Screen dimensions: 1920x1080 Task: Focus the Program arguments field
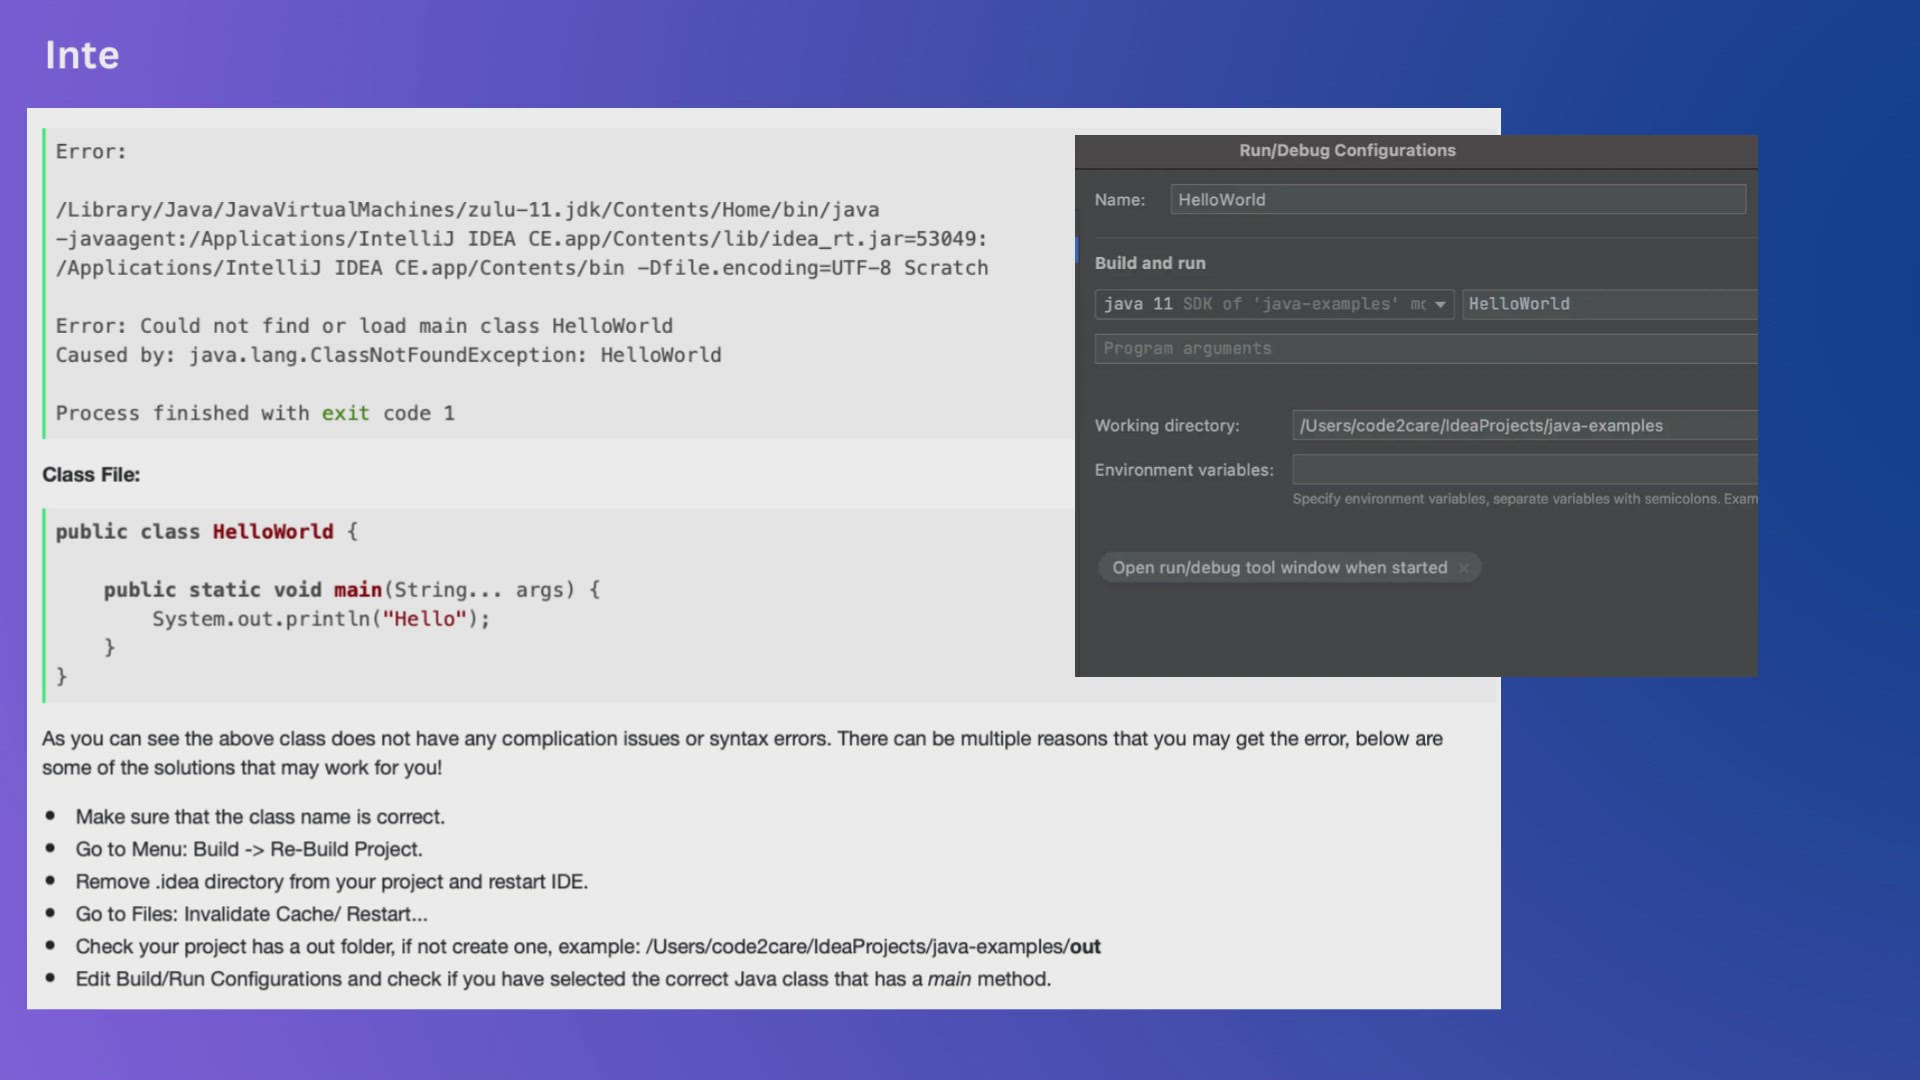1424,349
